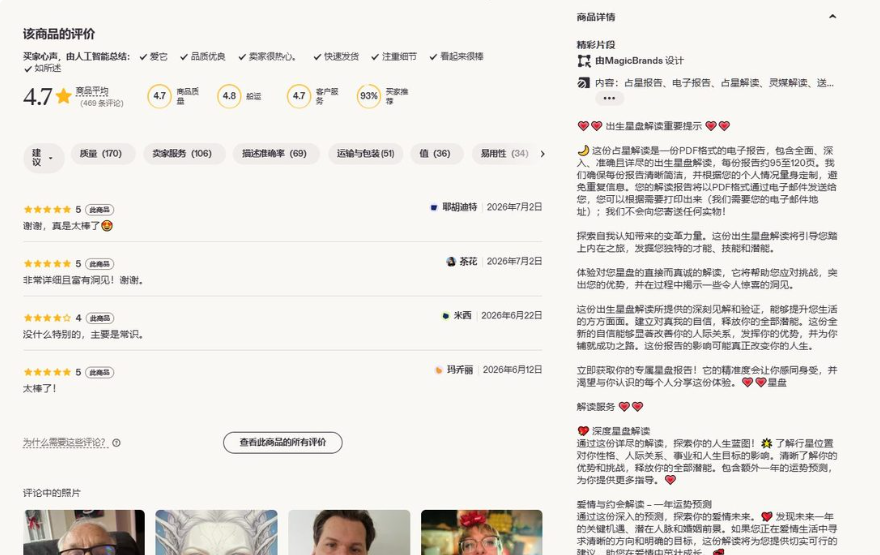Click the 内容 digital content icon
This screenshot has height=555, width=880.
click(584, 83)
